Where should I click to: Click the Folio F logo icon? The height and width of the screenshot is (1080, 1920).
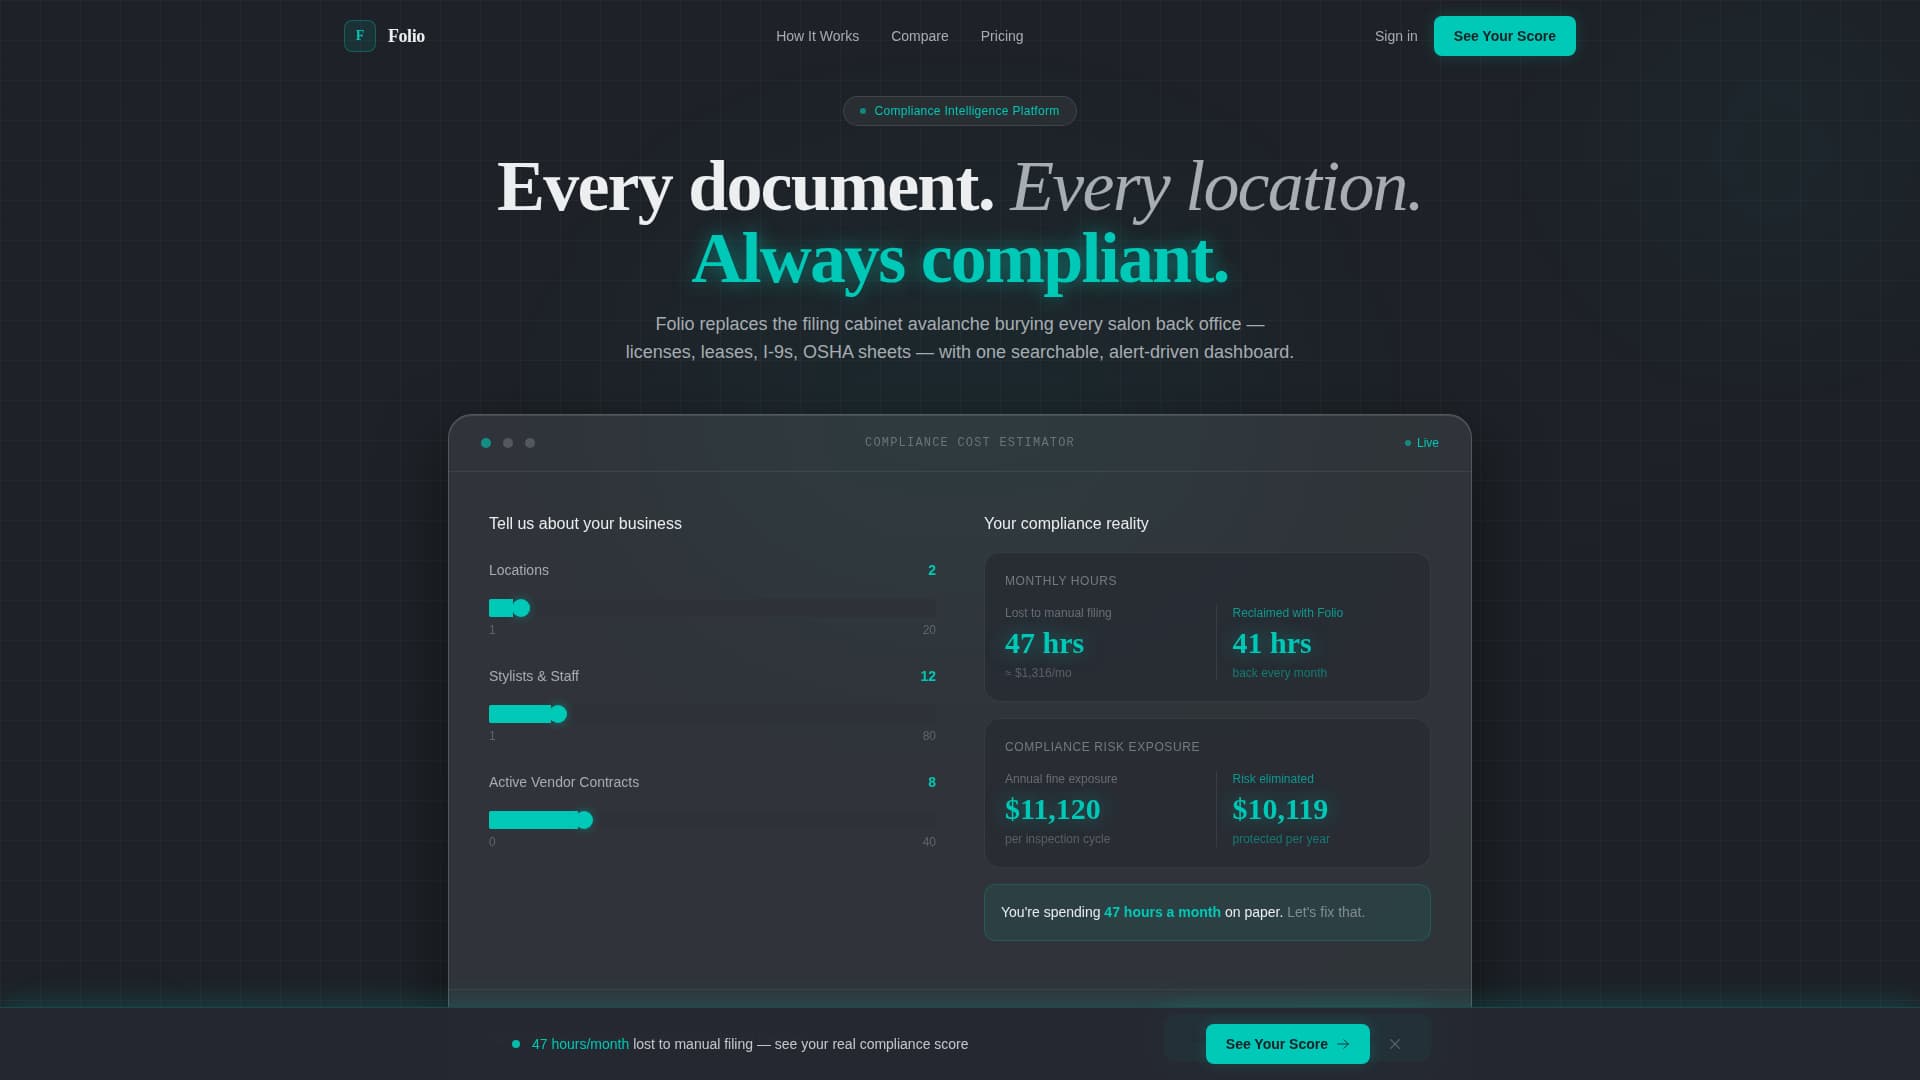pos(360,36)
